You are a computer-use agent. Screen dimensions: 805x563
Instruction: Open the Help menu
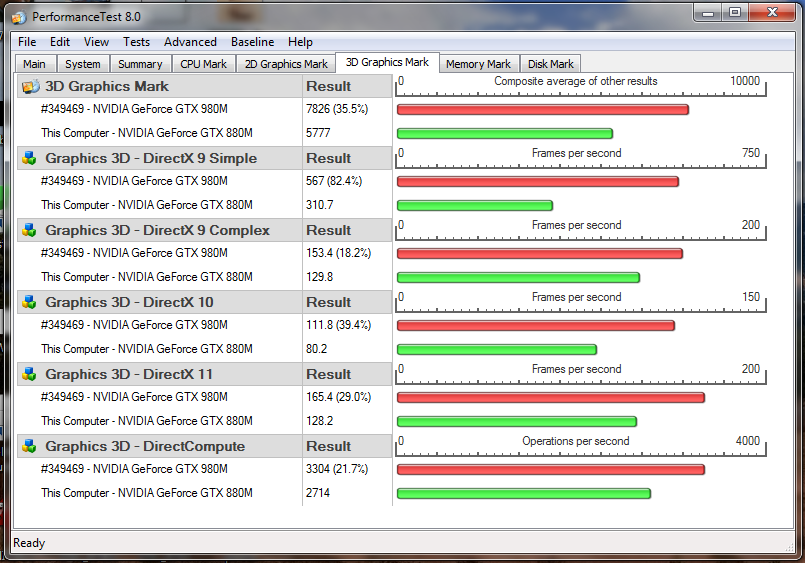pyautogui.click(x=300, y=42)
